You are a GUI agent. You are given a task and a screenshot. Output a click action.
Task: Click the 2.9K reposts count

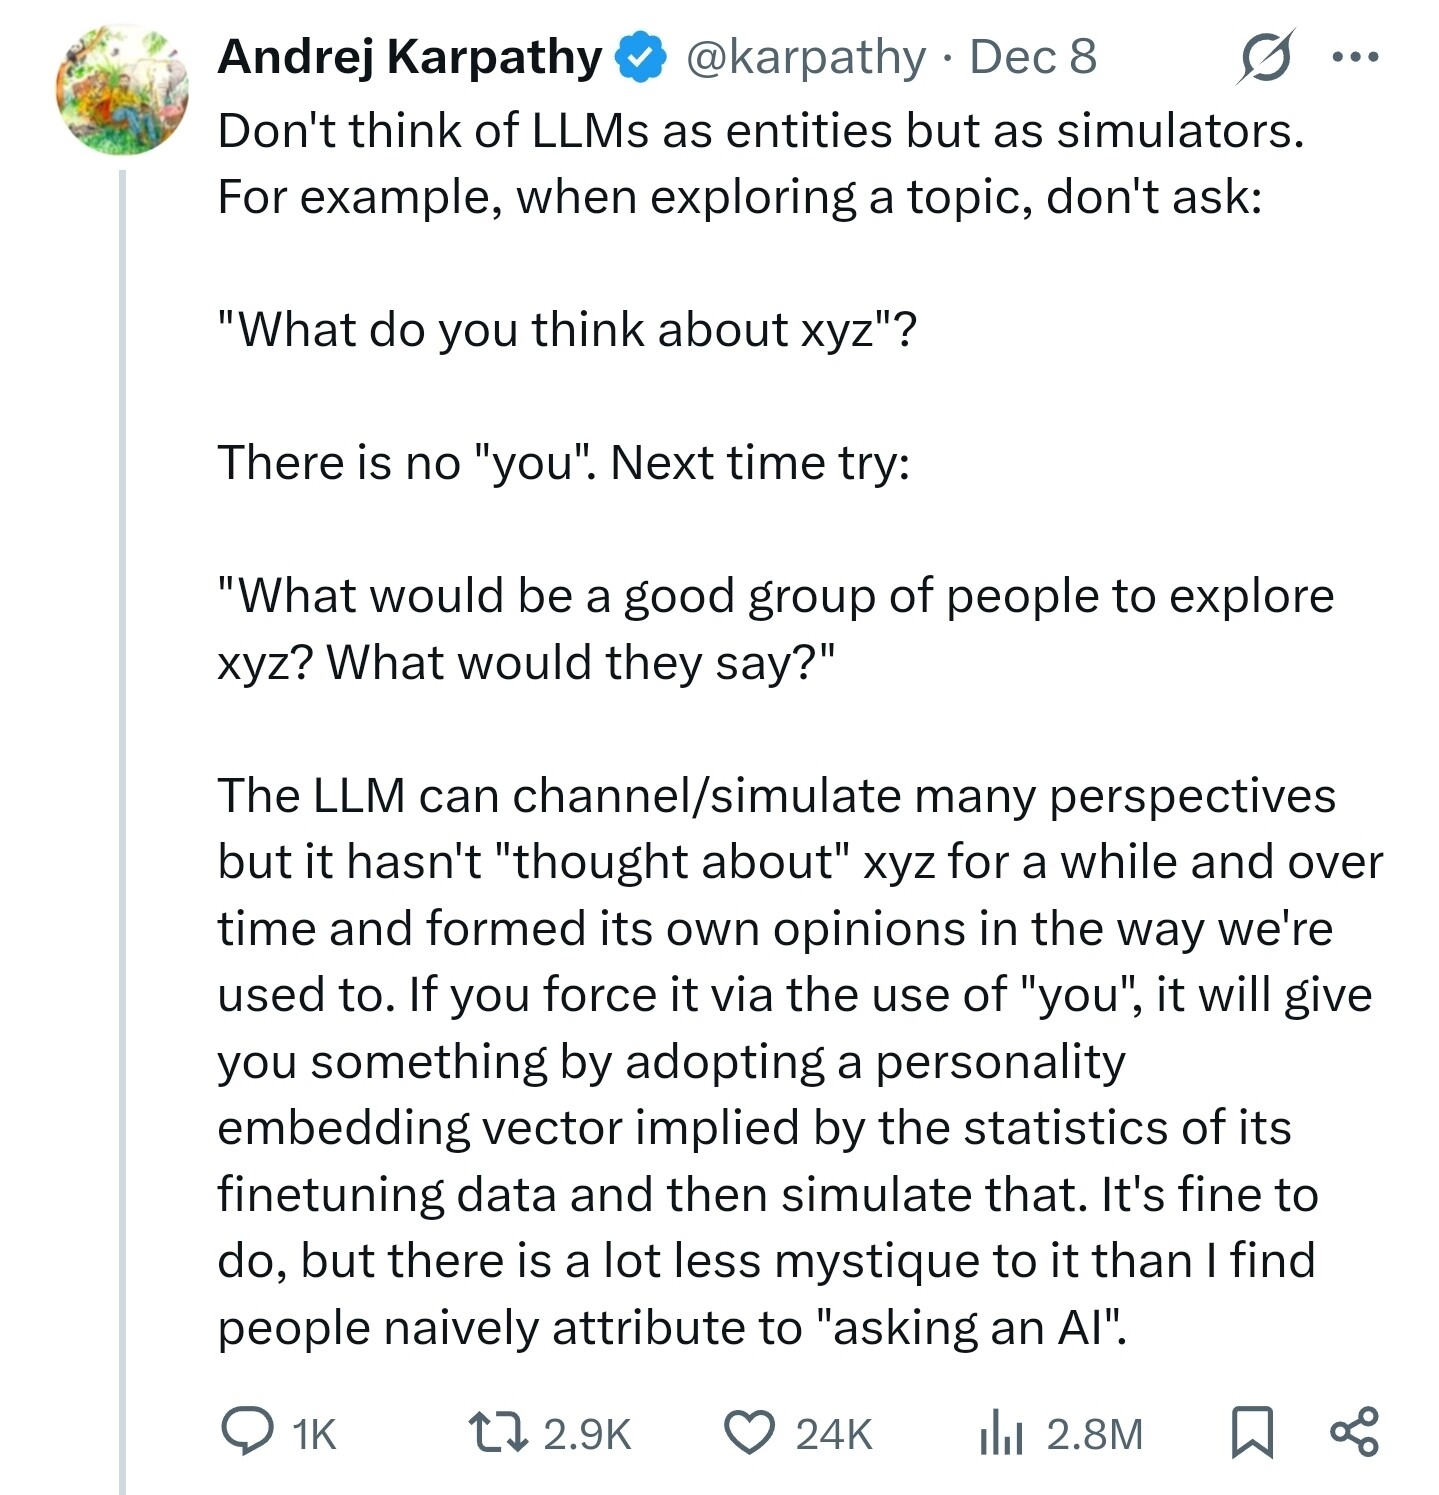pos(587,1434)
